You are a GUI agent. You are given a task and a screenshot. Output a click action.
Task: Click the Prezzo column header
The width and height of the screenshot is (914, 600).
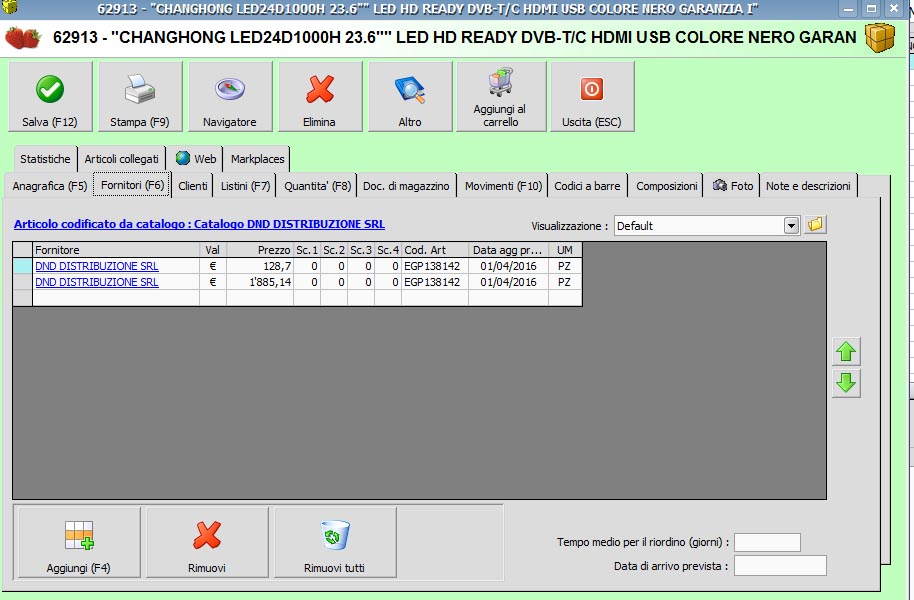(x=260, y=250)
